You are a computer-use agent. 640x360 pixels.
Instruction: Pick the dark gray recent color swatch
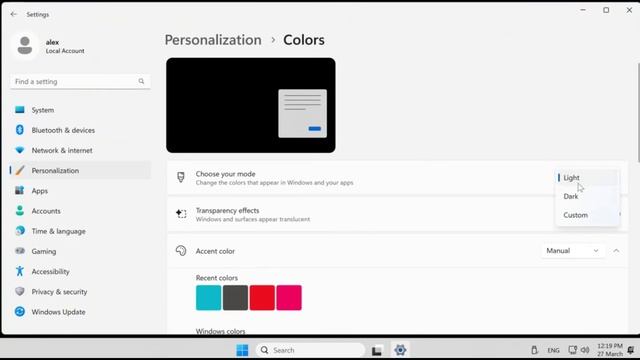click(235, 298)
